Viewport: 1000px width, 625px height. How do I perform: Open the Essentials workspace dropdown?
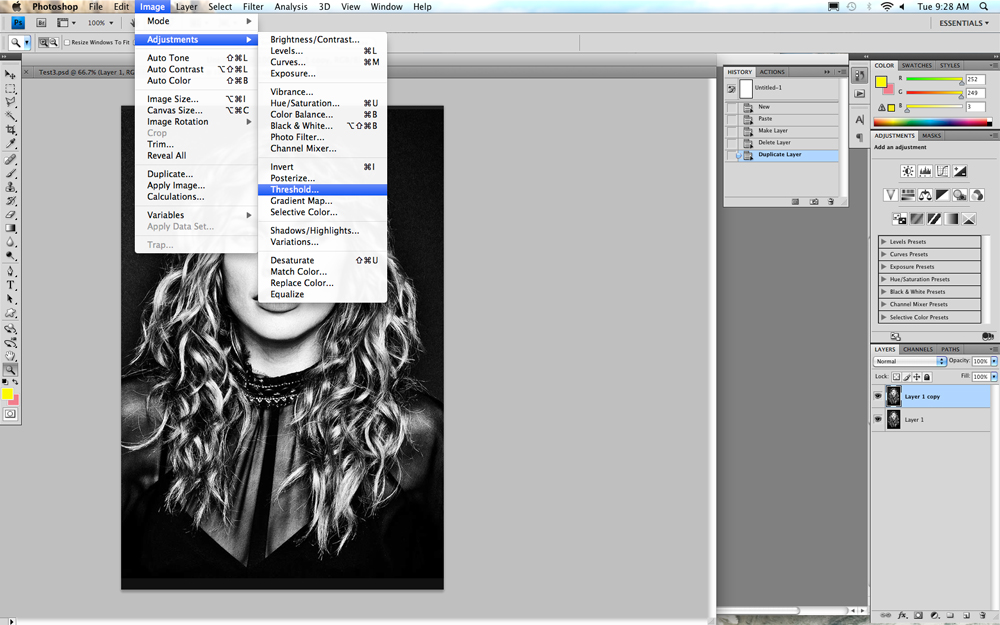tap(964, 23)
